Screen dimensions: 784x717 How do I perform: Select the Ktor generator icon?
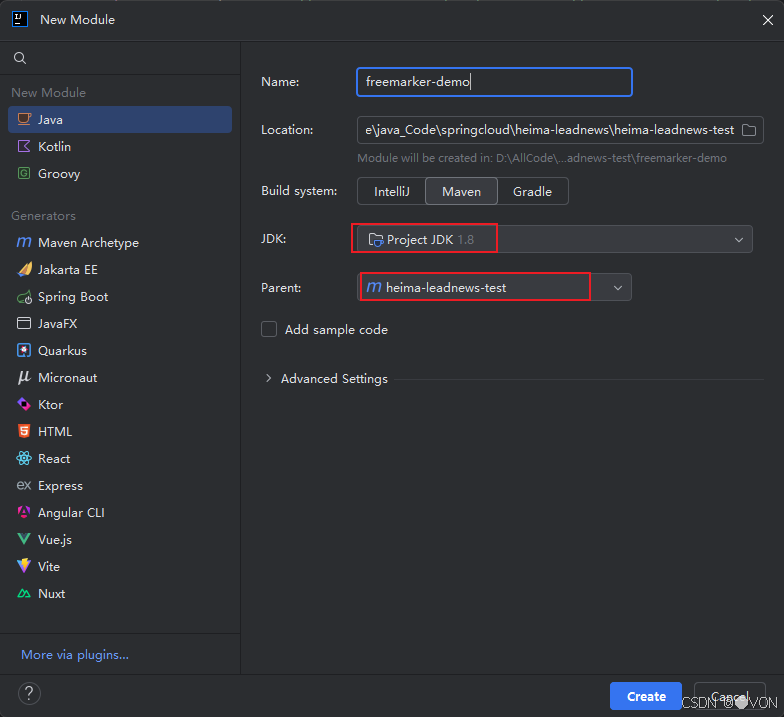24,404
